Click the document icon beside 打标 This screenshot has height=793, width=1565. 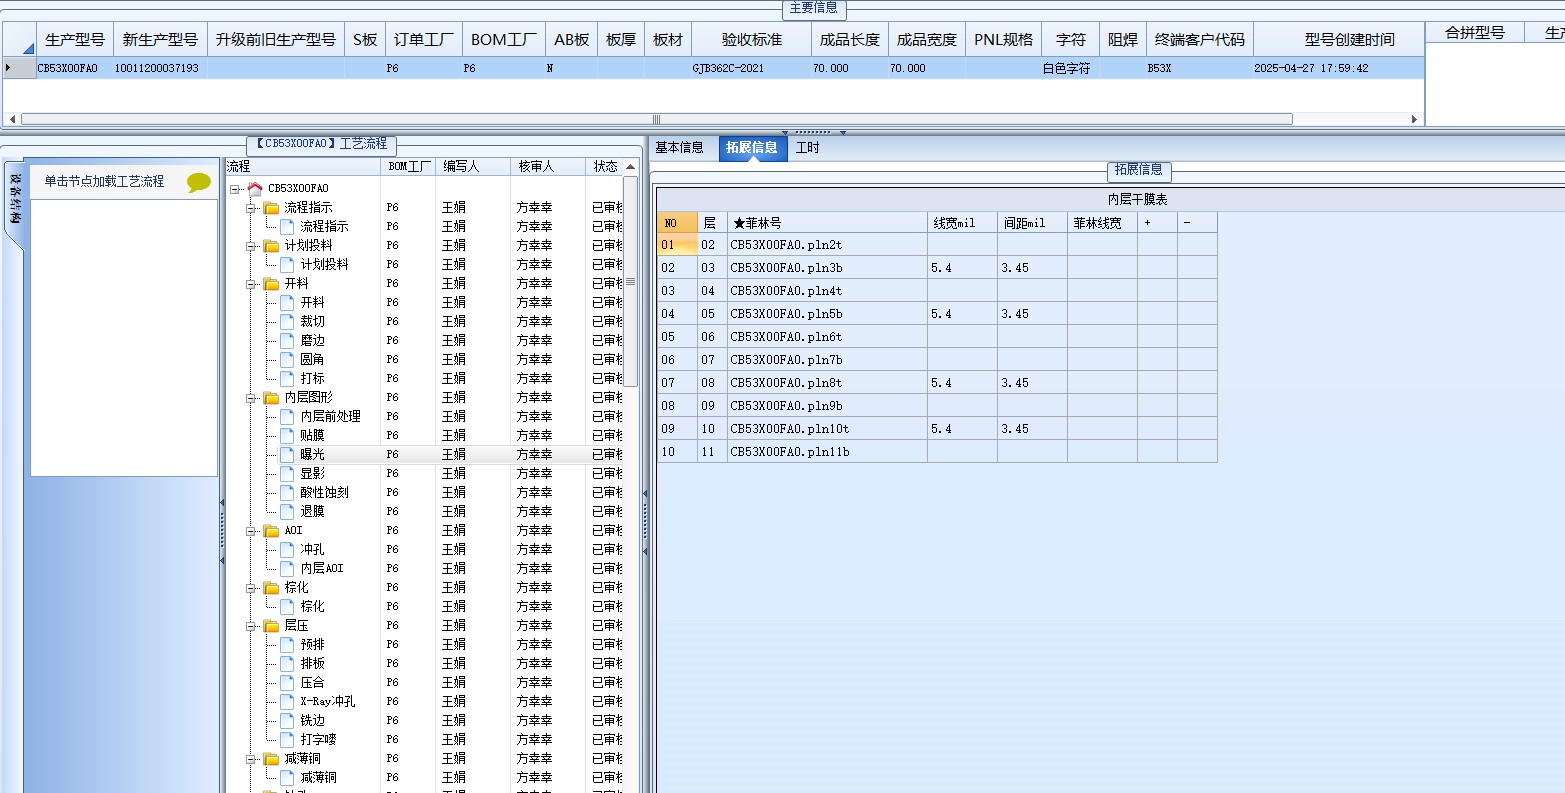pyautogui.click(x=287, y=378)
